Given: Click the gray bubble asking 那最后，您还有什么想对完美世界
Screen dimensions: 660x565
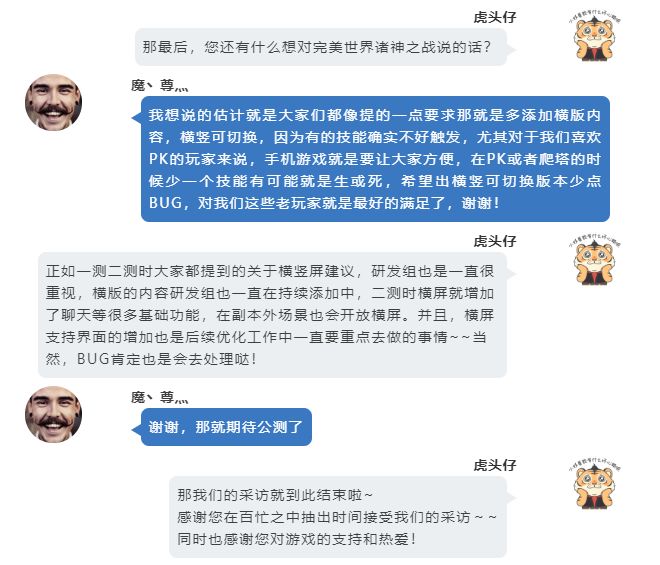Looking at the screenshot, I should [321, 47].
